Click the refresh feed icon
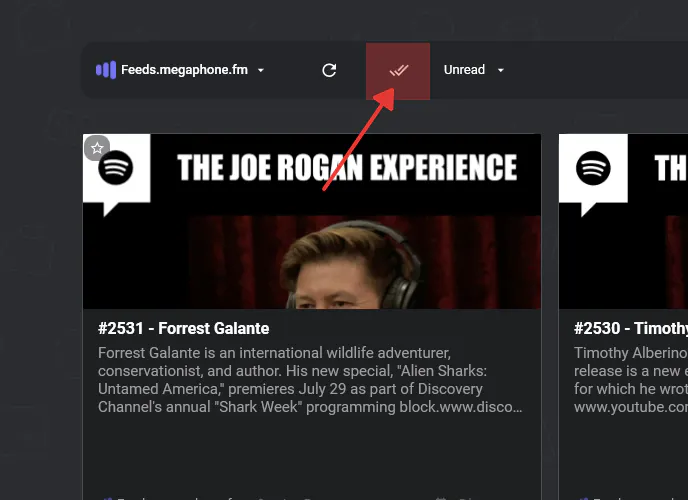 click(x=329, y=70)
